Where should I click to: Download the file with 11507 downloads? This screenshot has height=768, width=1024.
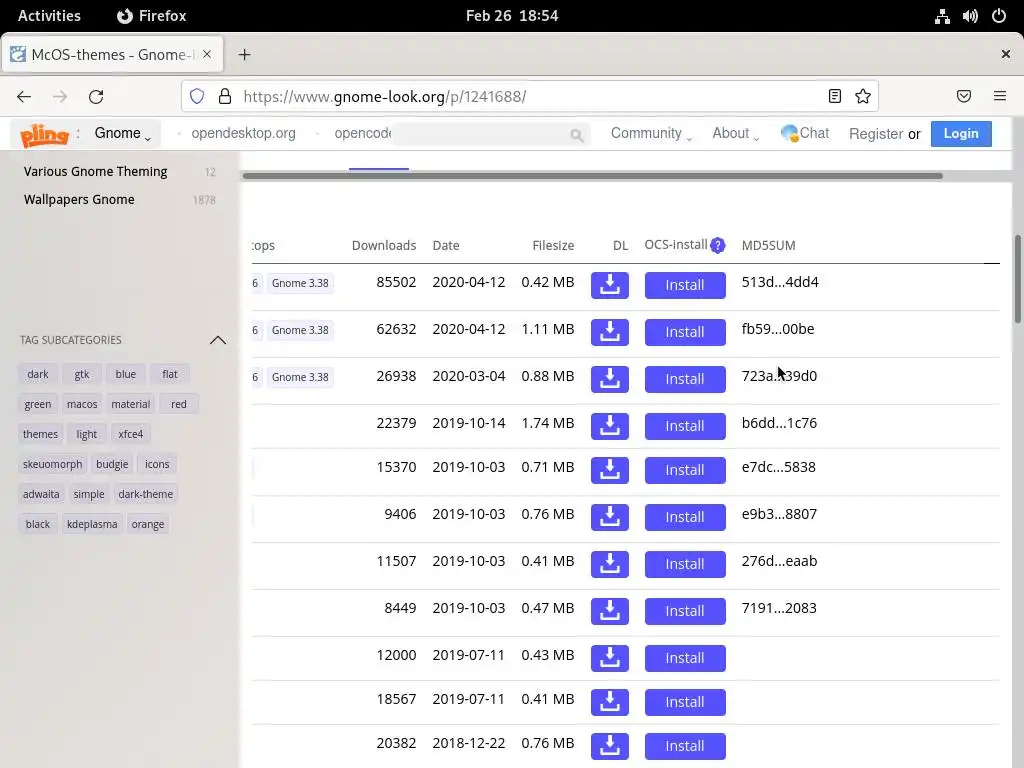point(609,564)
